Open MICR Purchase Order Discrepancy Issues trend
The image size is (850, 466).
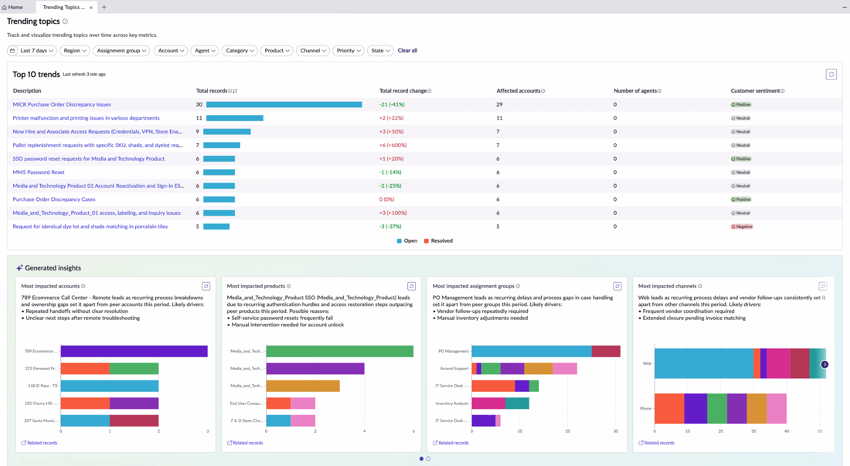62,105
